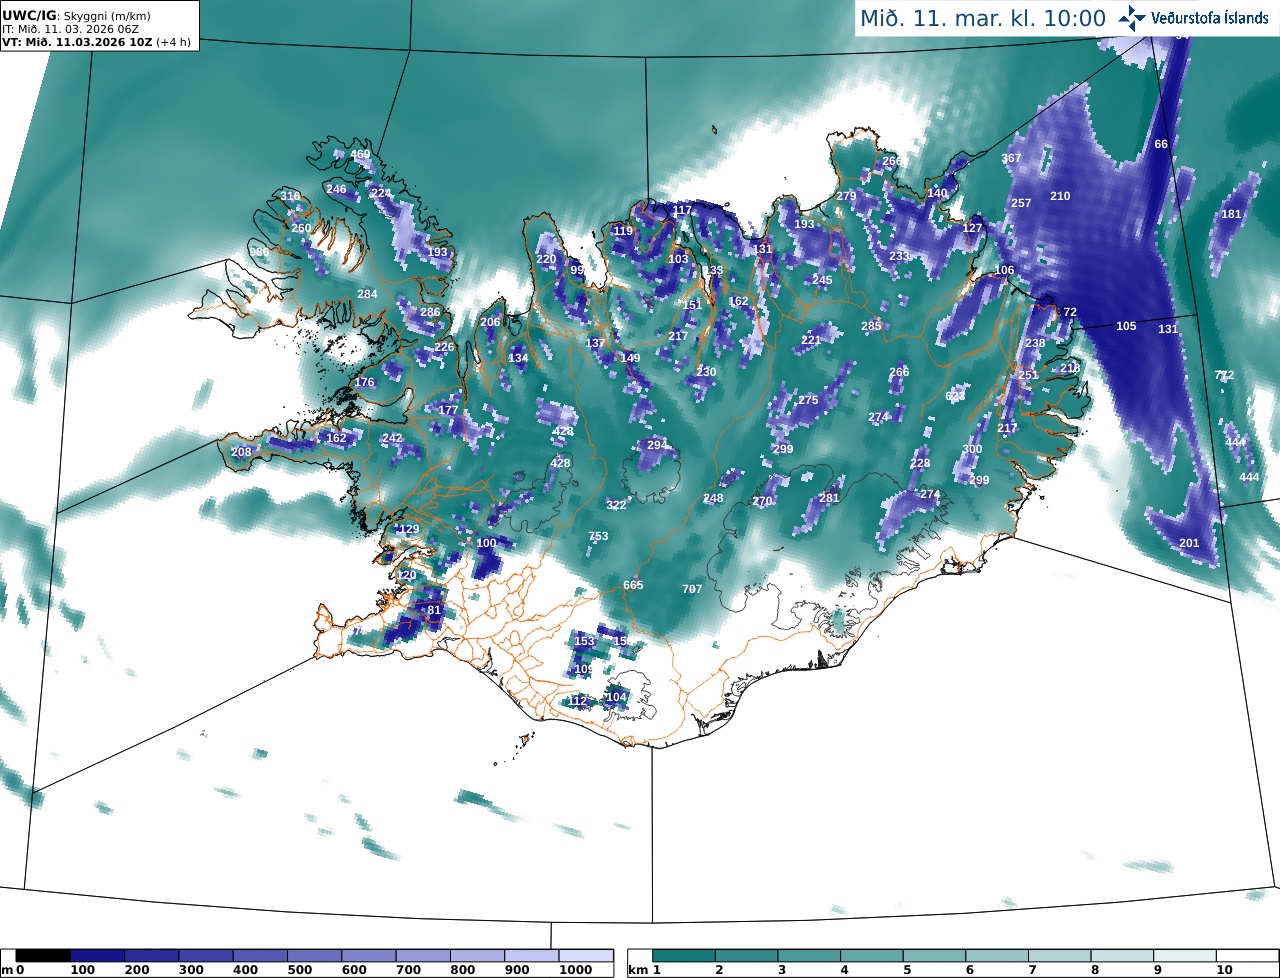Viewport: 1280px width, 978px height.
Task: Click the visibility value 275
Action: [x=808, y=400]
